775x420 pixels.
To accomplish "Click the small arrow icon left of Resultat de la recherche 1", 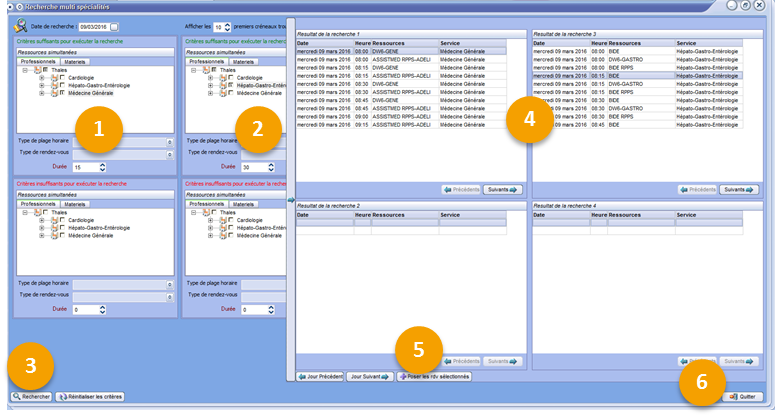I will 291,201.
